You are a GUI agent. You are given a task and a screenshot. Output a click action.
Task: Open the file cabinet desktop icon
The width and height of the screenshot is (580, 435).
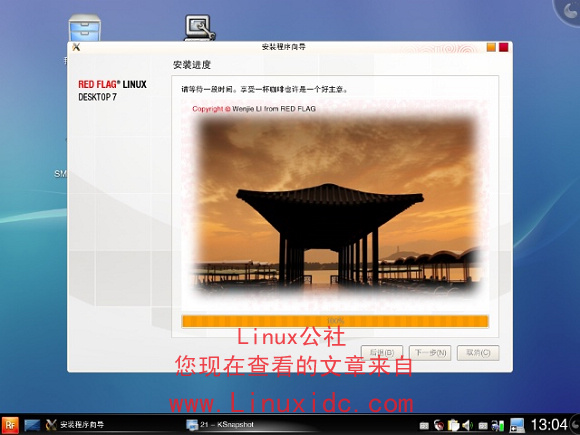click(84, 28)
